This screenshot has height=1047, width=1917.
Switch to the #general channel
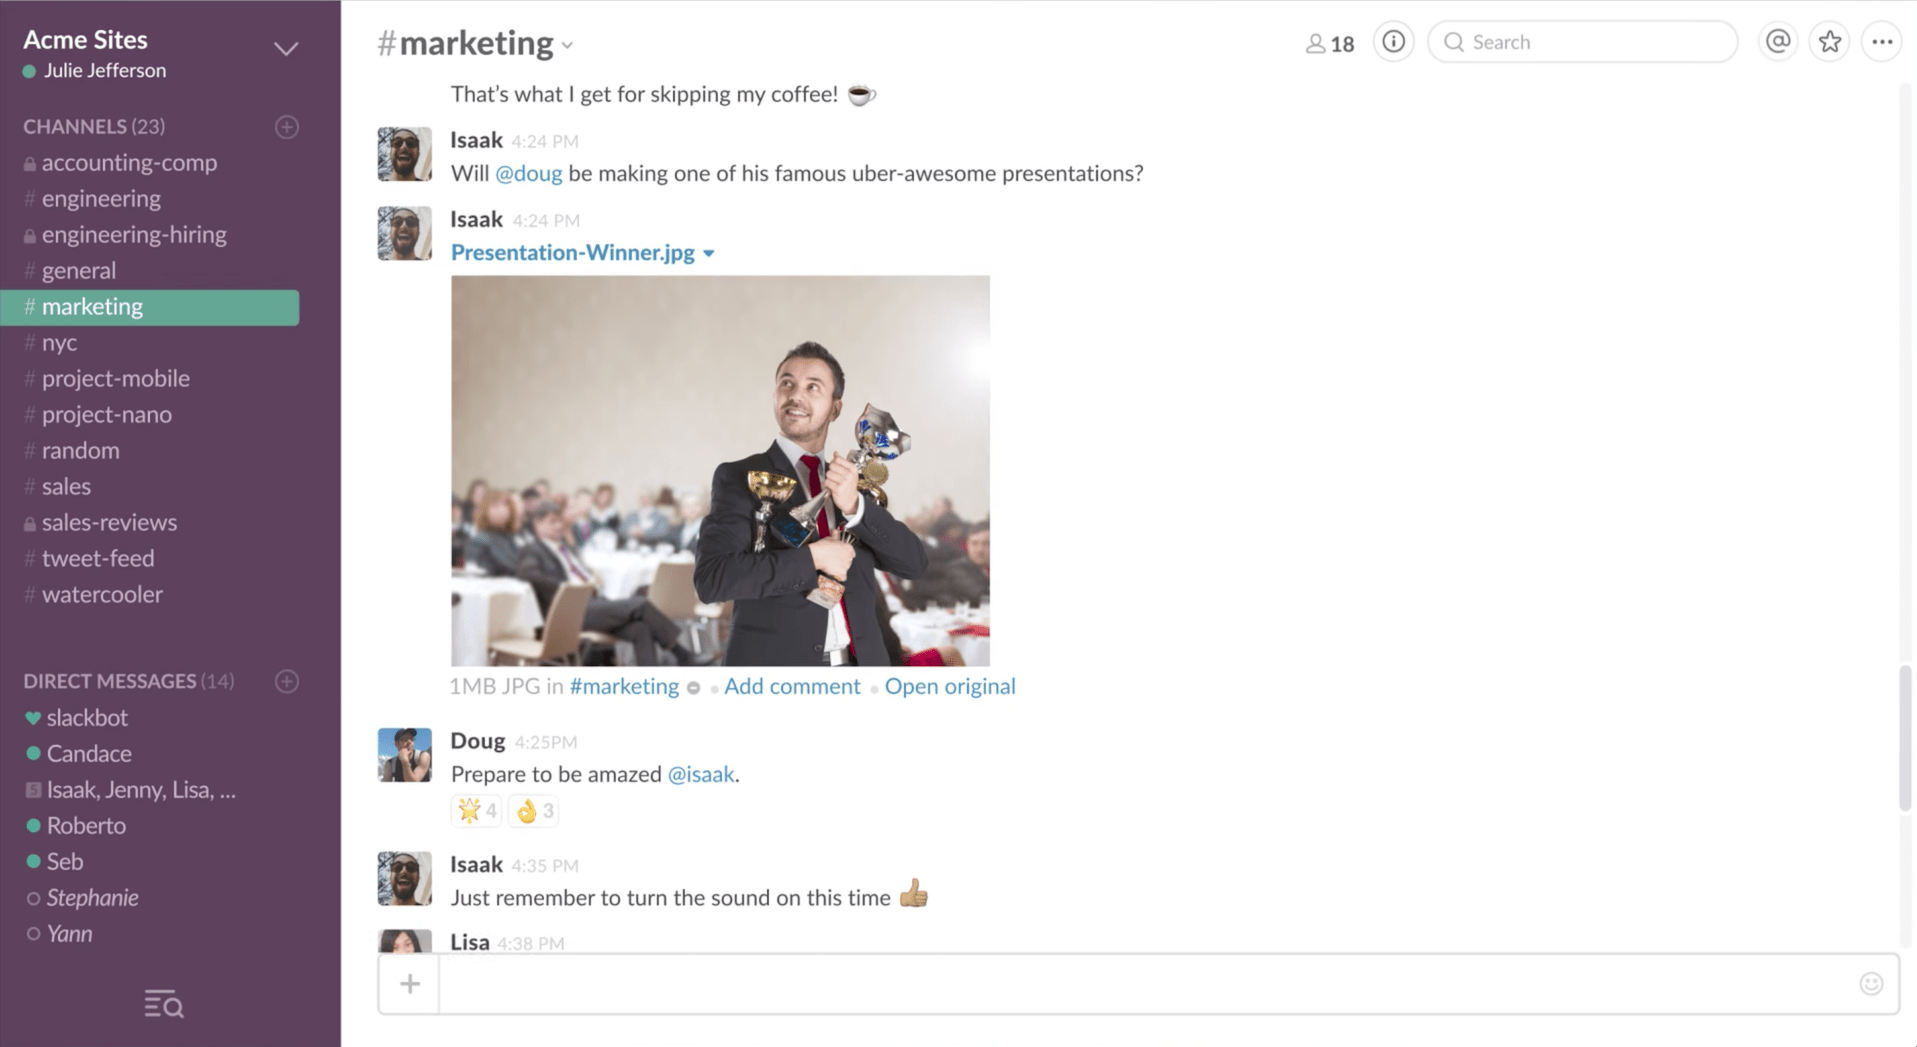(77, 270)
